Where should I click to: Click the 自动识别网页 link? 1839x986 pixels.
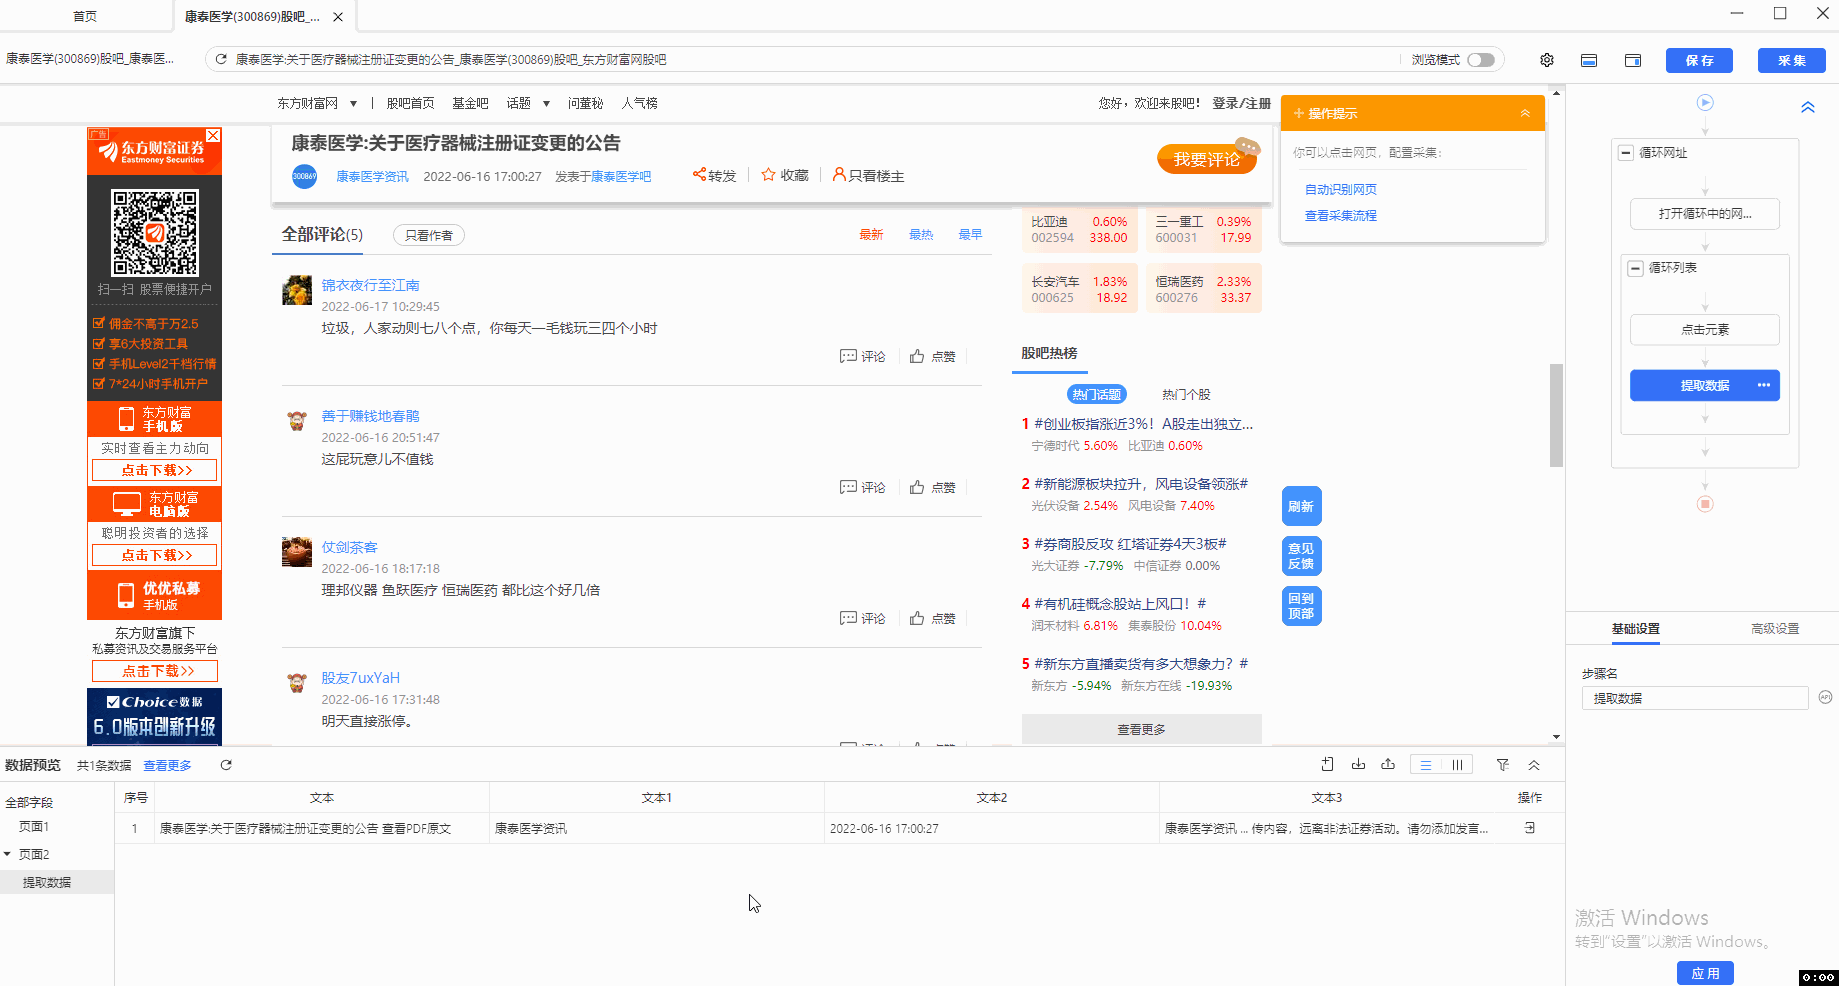(1341, 190)
